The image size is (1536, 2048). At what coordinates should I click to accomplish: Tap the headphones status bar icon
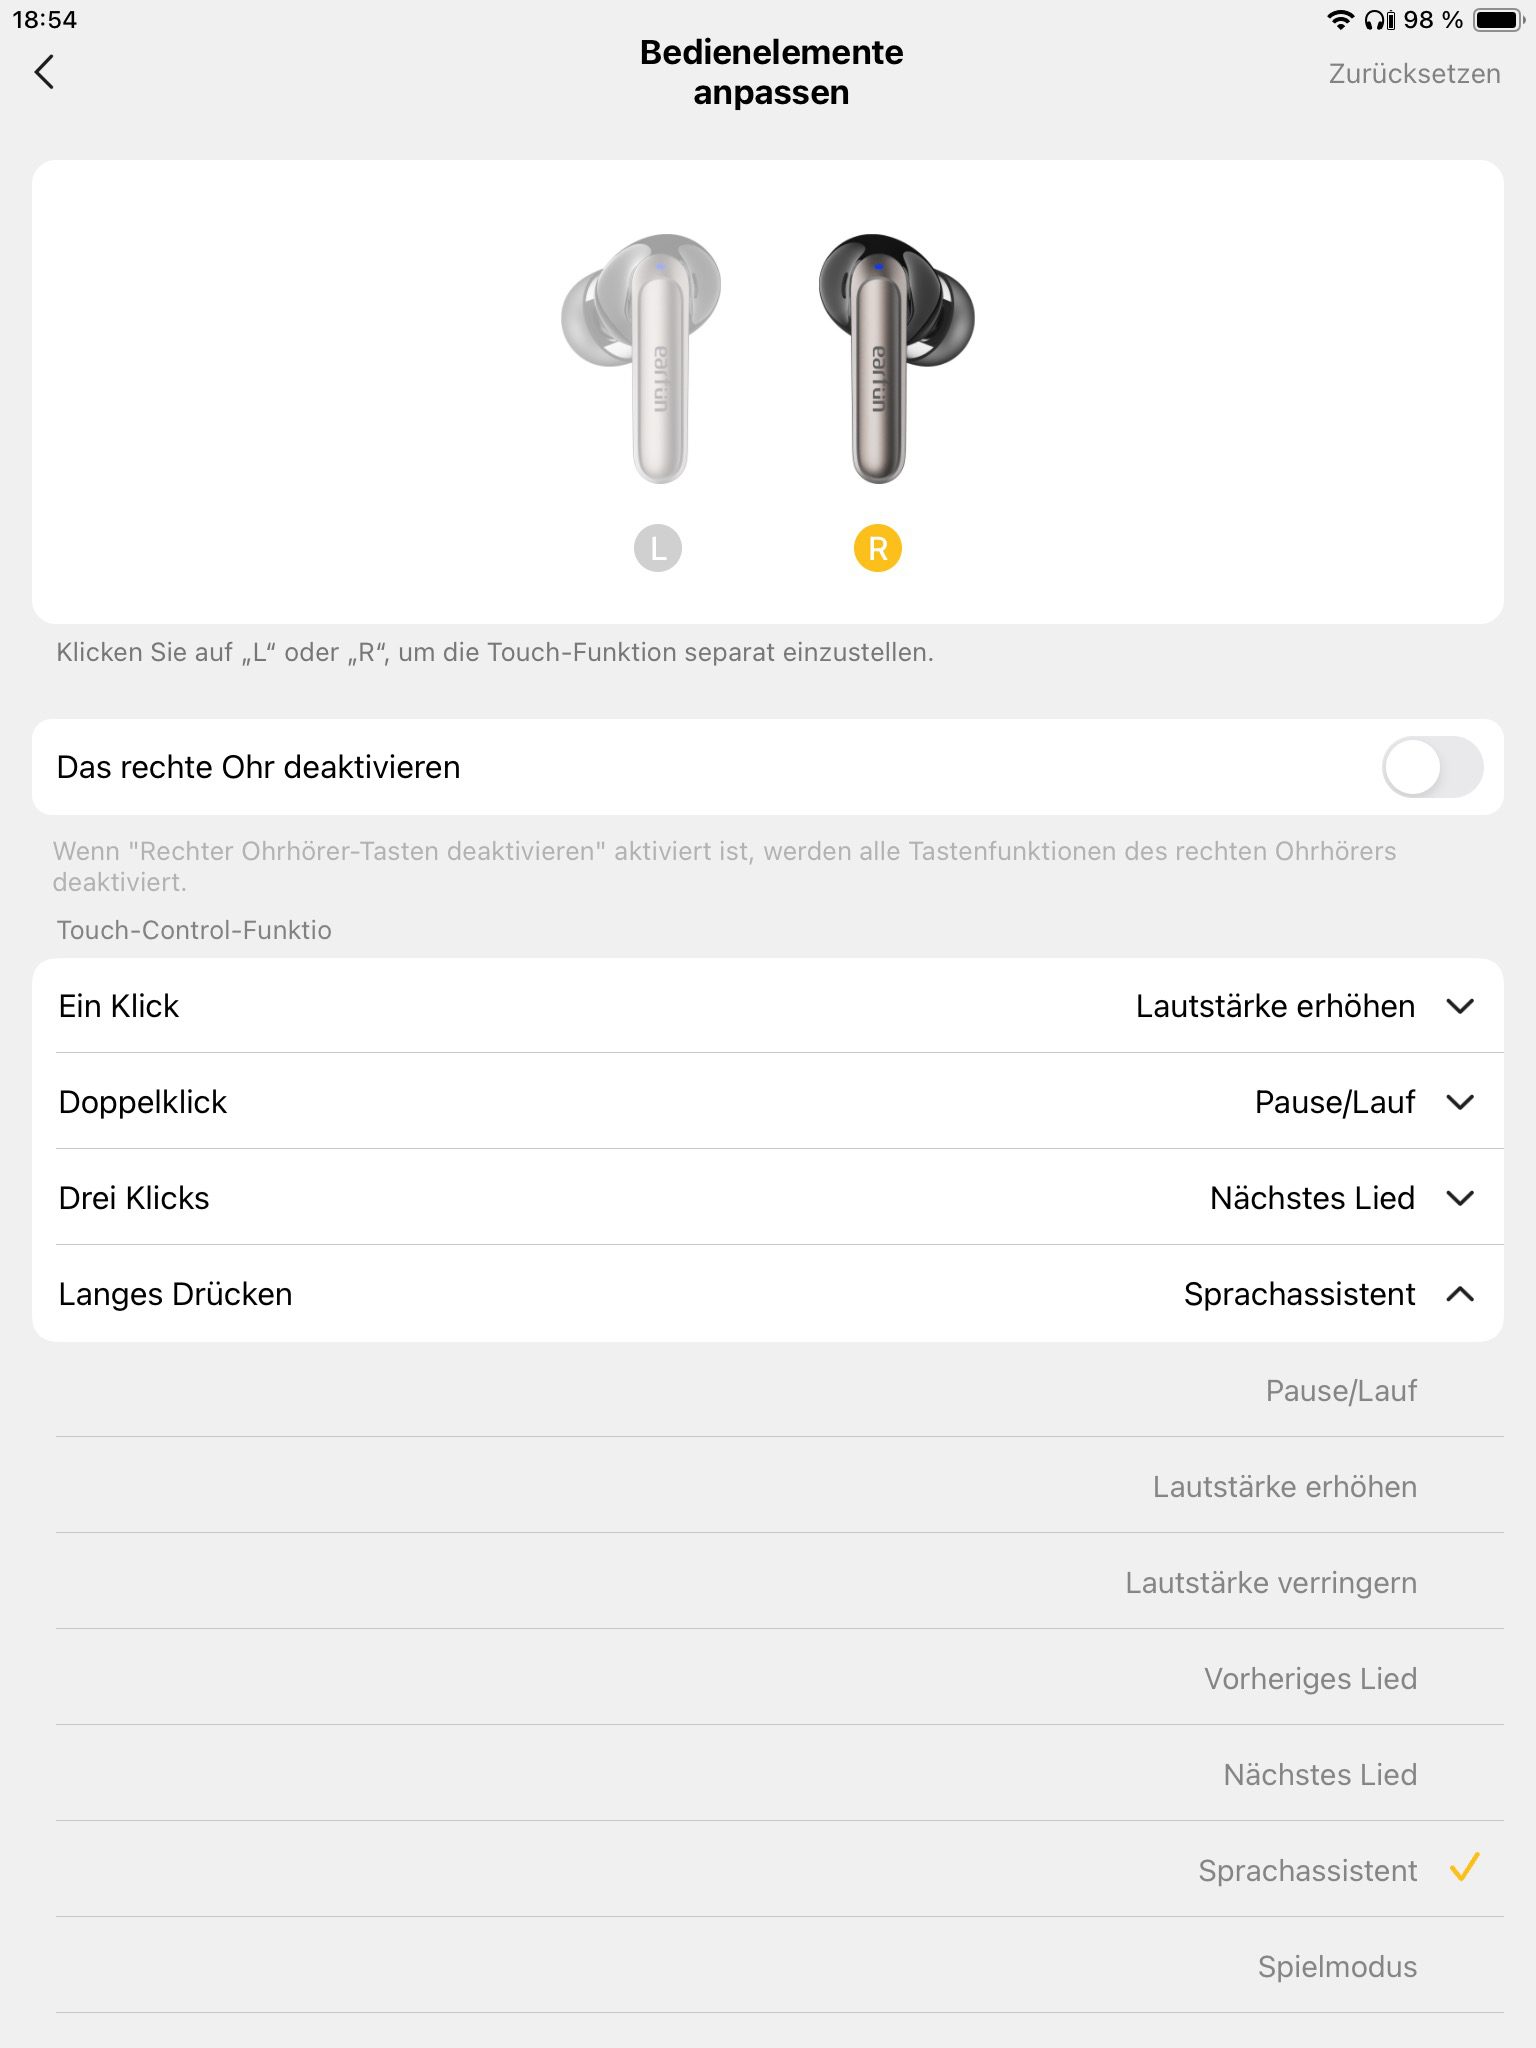pos(1380,20)
